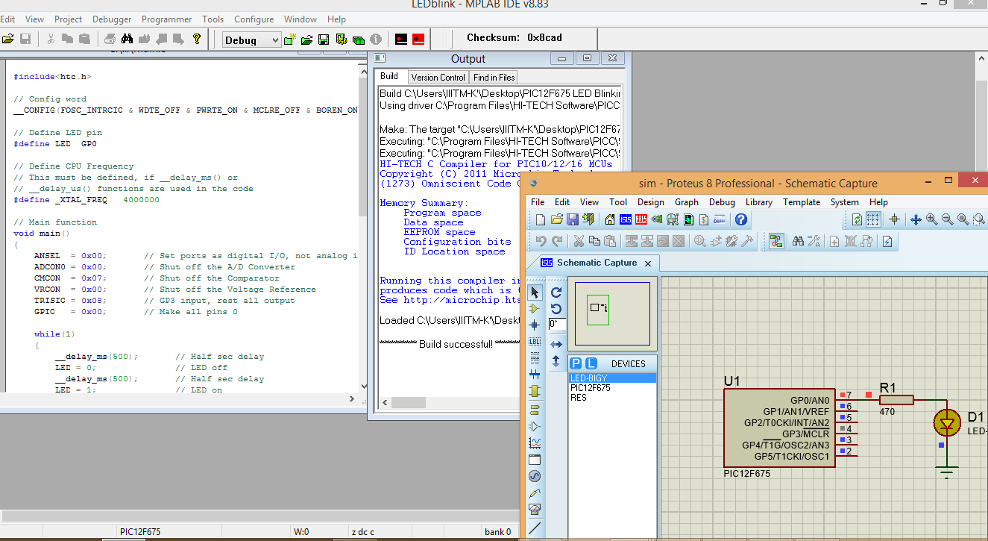Click Proteus undo icon
The width and height of the screenshot is (988, 541).
(x=541, y=241)
